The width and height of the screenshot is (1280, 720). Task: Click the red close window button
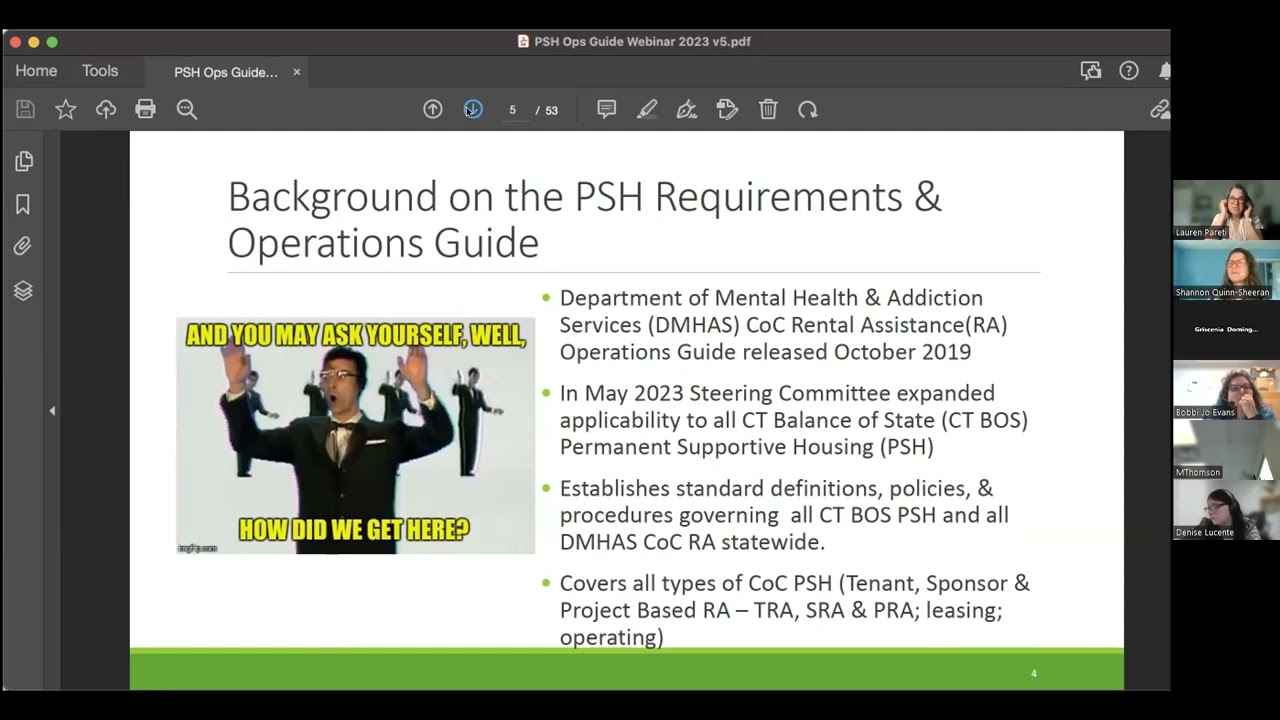(x=15, y=42)
